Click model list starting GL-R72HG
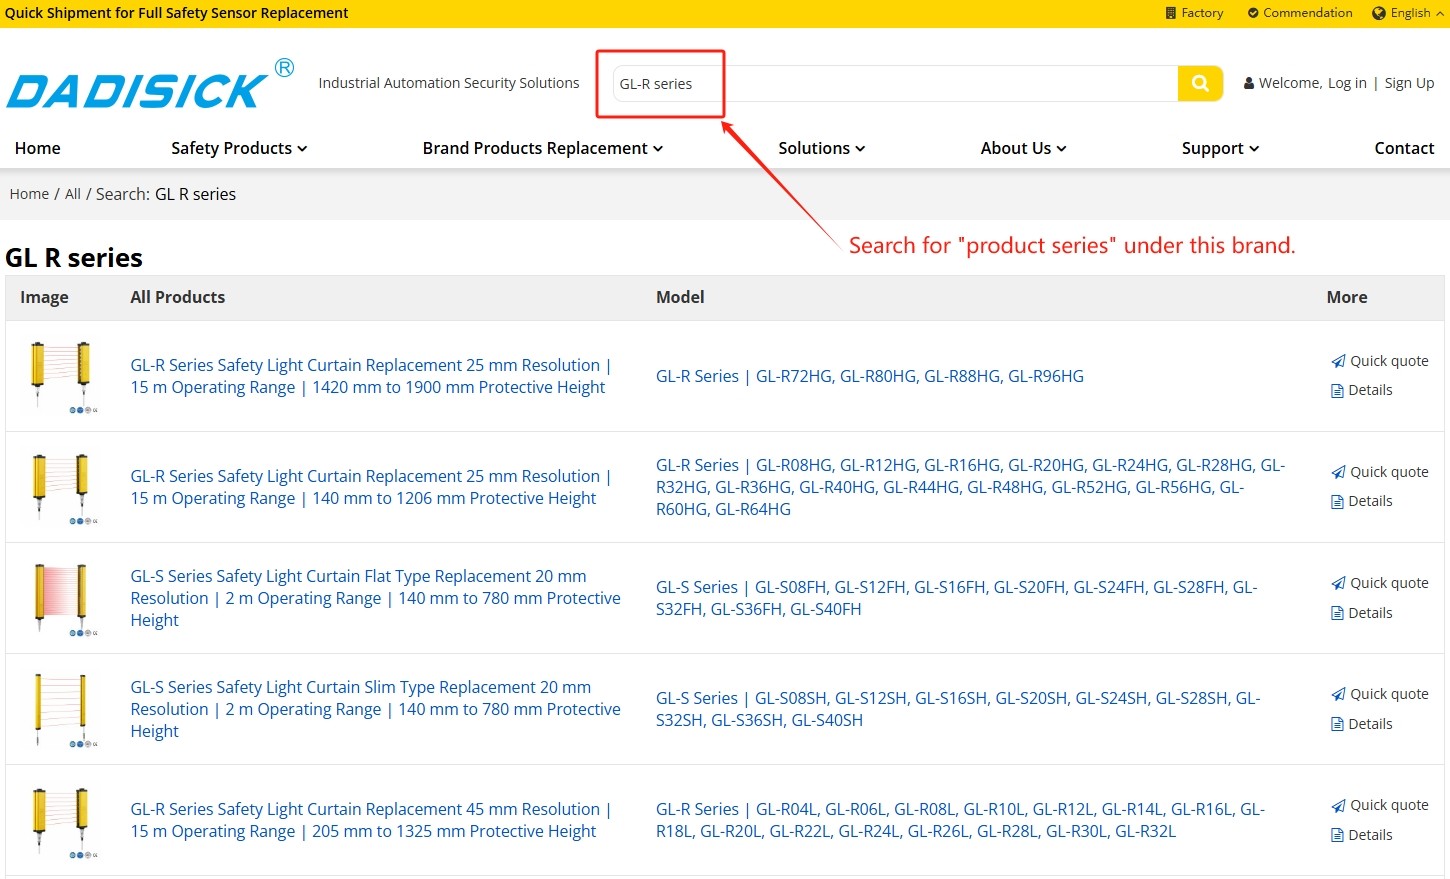The image size is (1450, 879). [x=870, y=376]
